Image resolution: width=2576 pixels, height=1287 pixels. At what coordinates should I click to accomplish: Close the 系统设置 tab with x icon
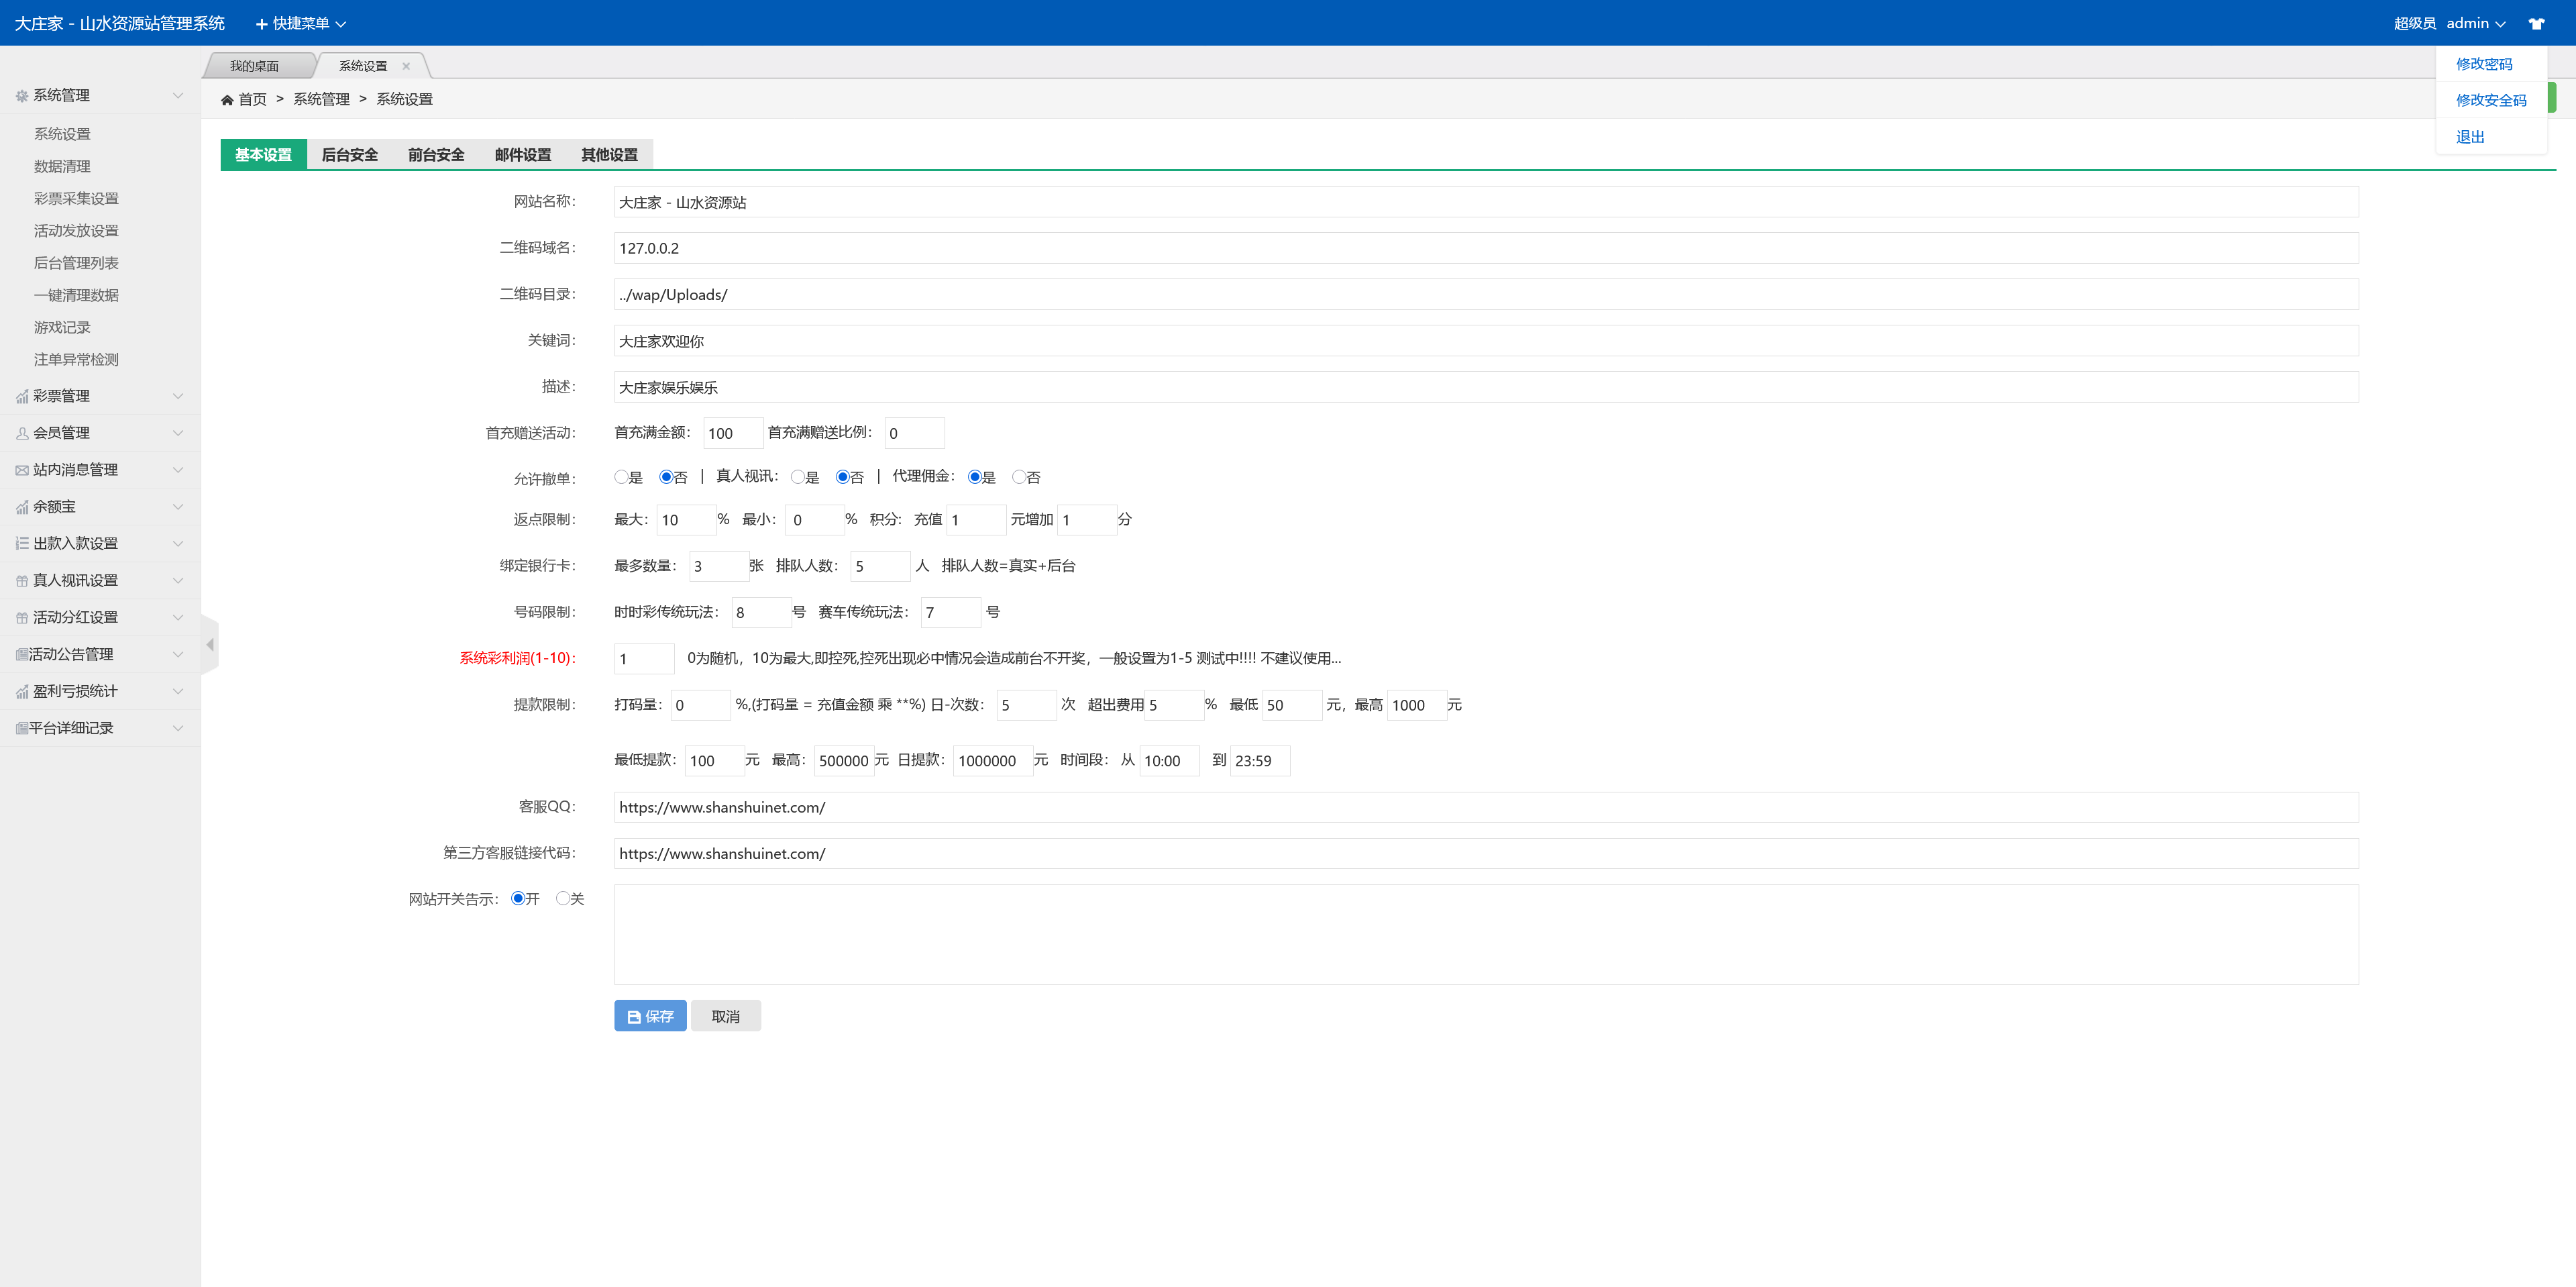(x=406, y=66)
